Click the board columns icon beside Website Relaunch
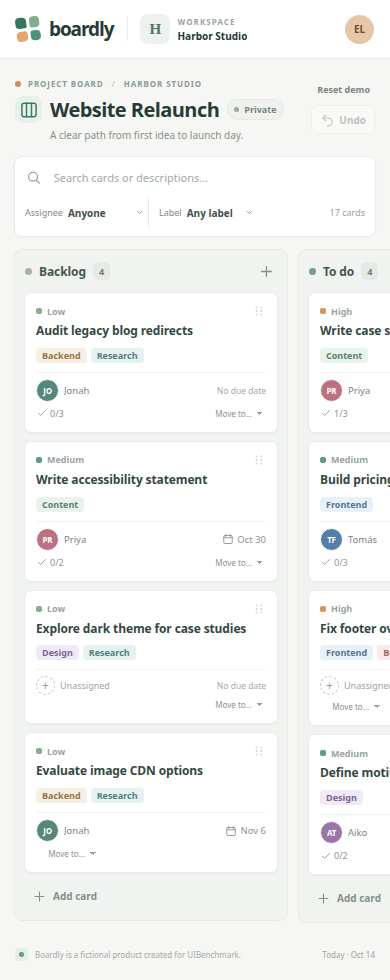Screen dimensions: 390x980 click(29, 110)
